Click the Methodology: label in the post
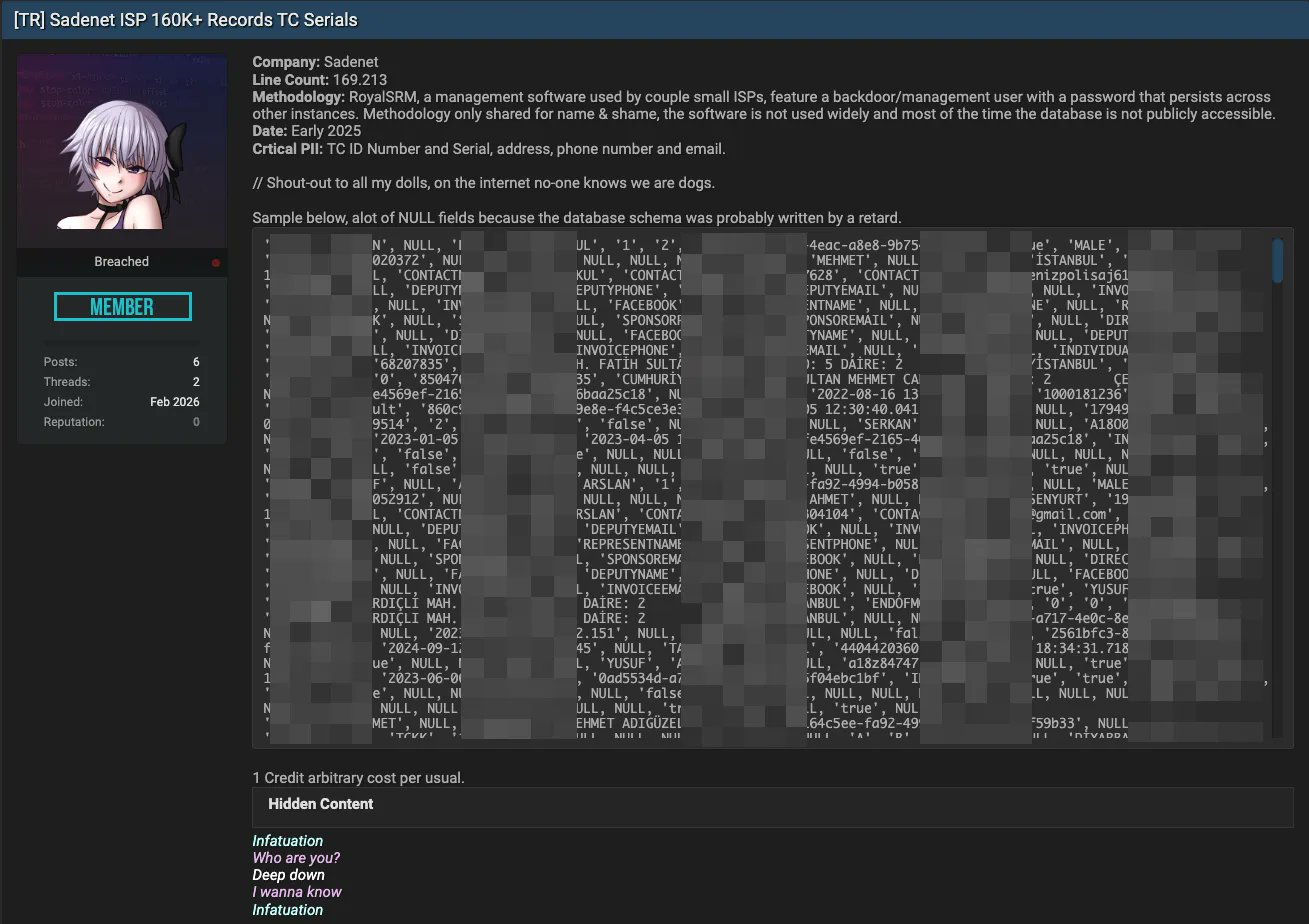Screen dimensions: 1309x924 pyautogui.click(x=298, y=97)
